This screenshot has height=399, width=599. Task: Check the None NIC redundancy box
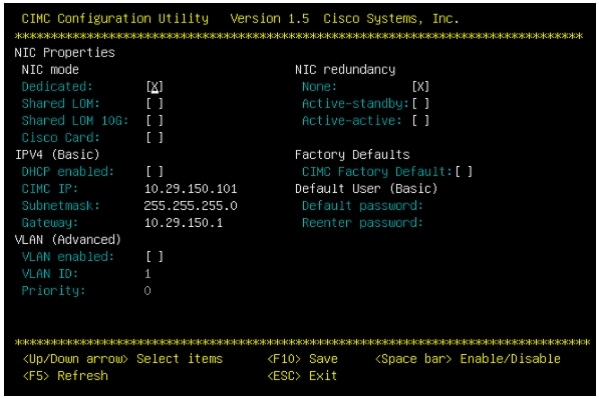coord(421,86)
